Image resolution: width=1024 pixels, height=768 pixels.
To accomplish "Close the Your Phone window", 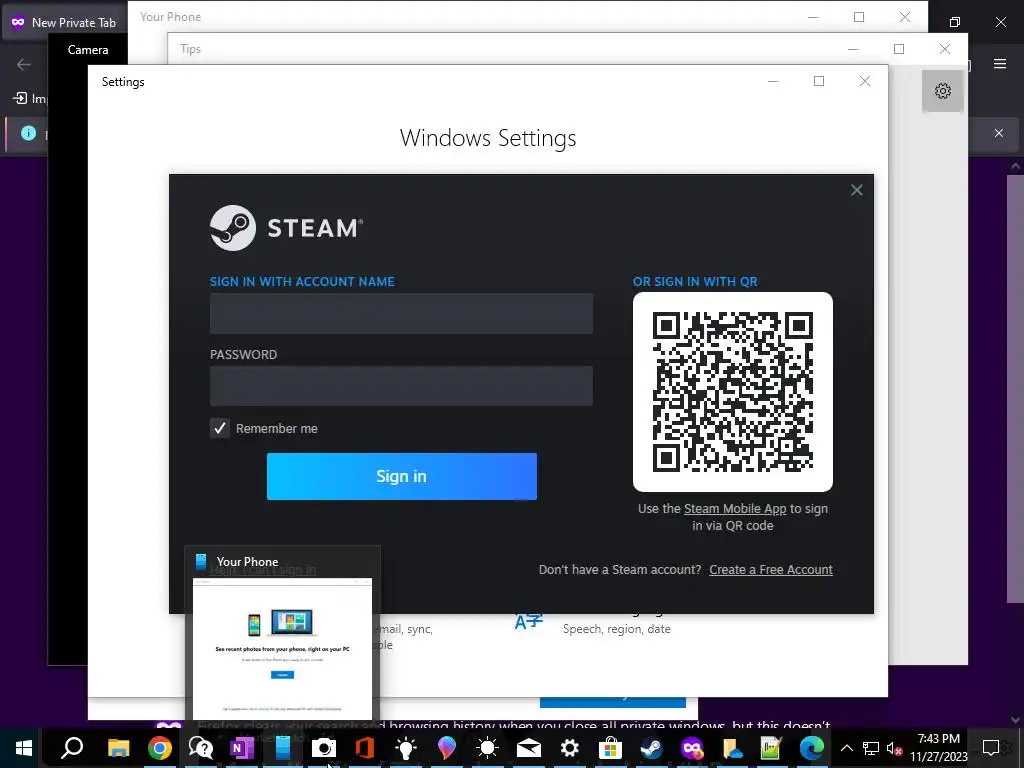I will tap(904, 17).
